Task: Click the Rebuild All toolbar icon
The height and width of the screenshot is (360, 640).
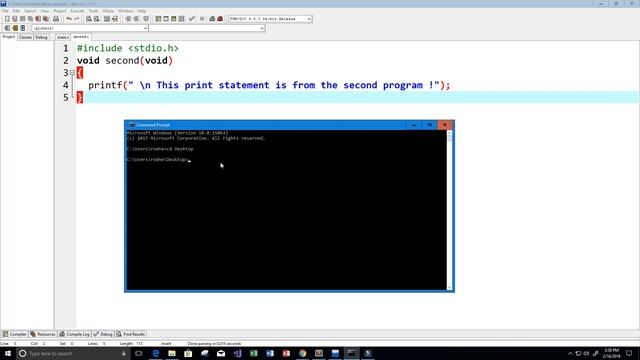Action: [181, 19]
